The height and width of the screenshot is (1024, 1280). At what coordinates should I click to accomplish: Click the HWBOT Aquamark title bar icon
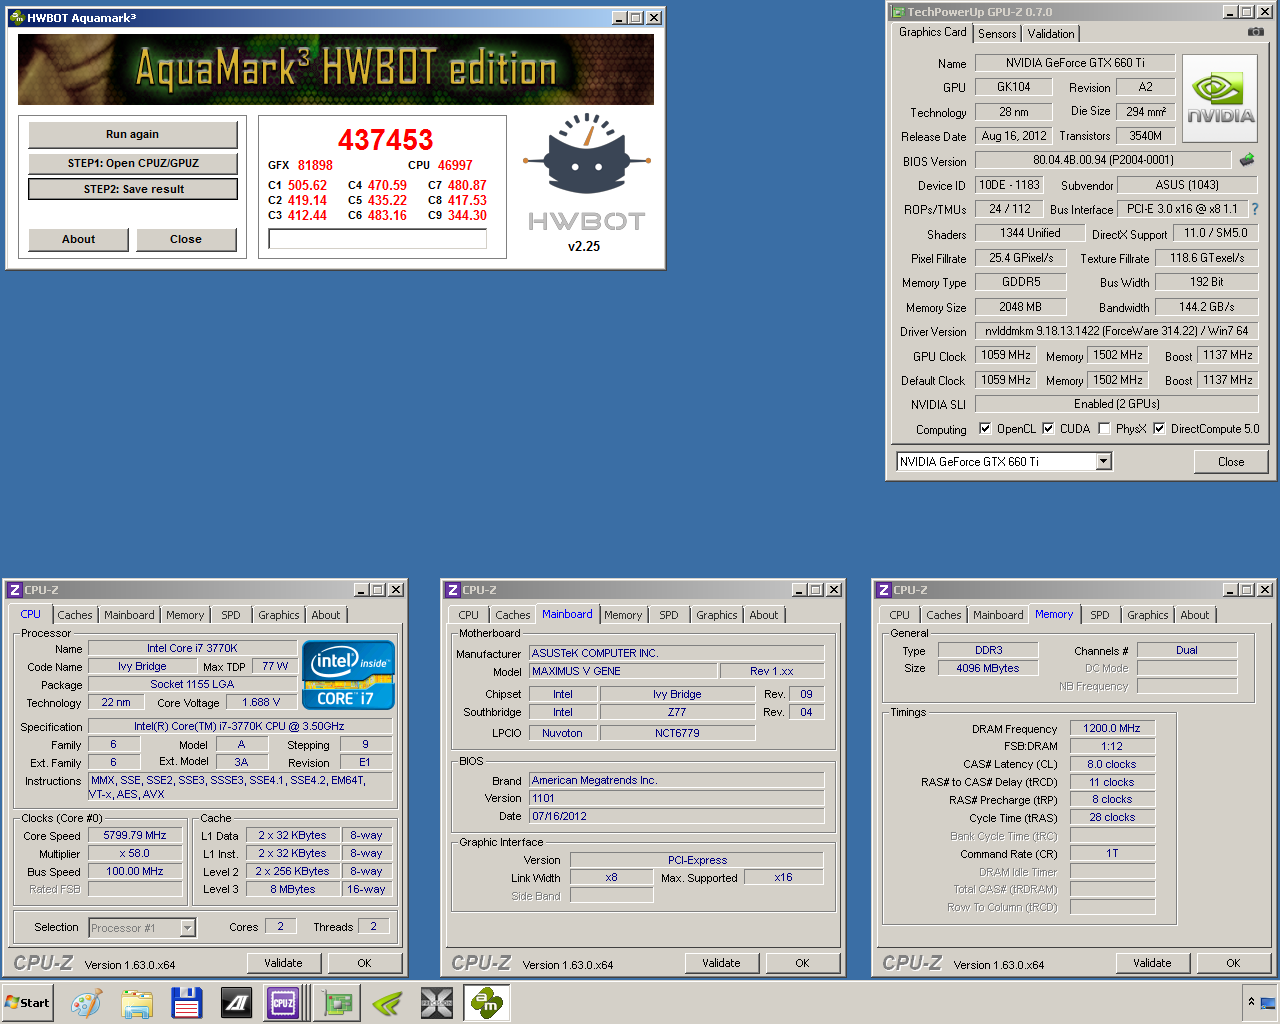pos(16,17)
